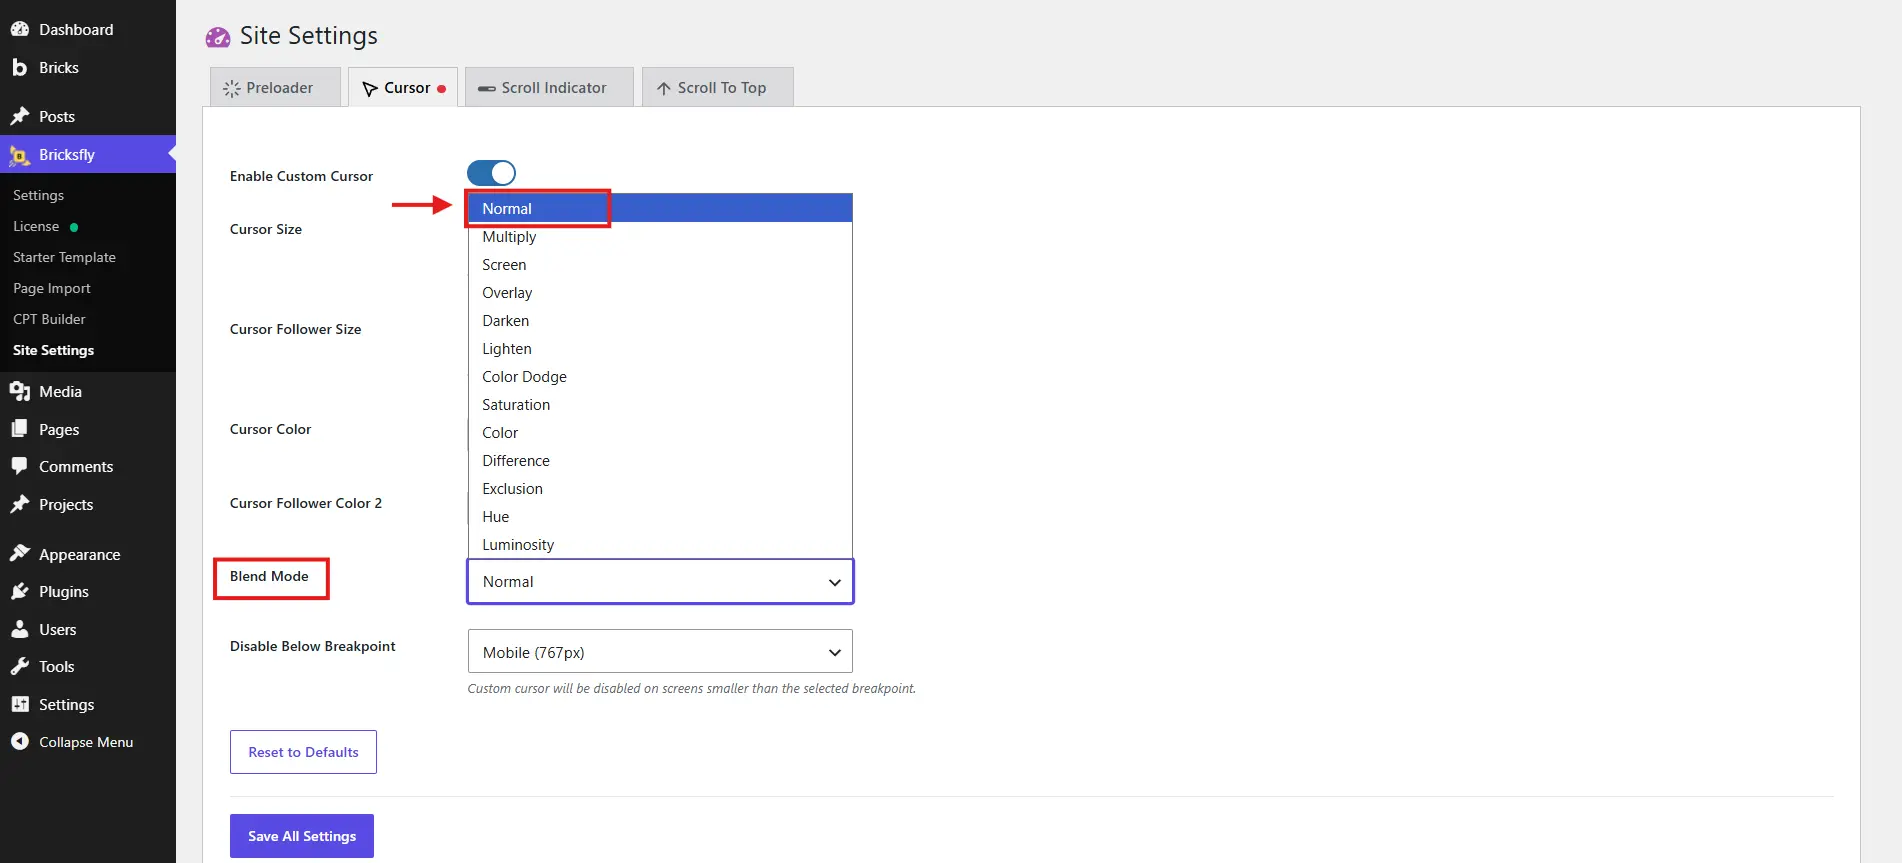Click the Projects pin icon
Image resolution: width=1902 pixels, height=863 pixels.
point(19,504)
